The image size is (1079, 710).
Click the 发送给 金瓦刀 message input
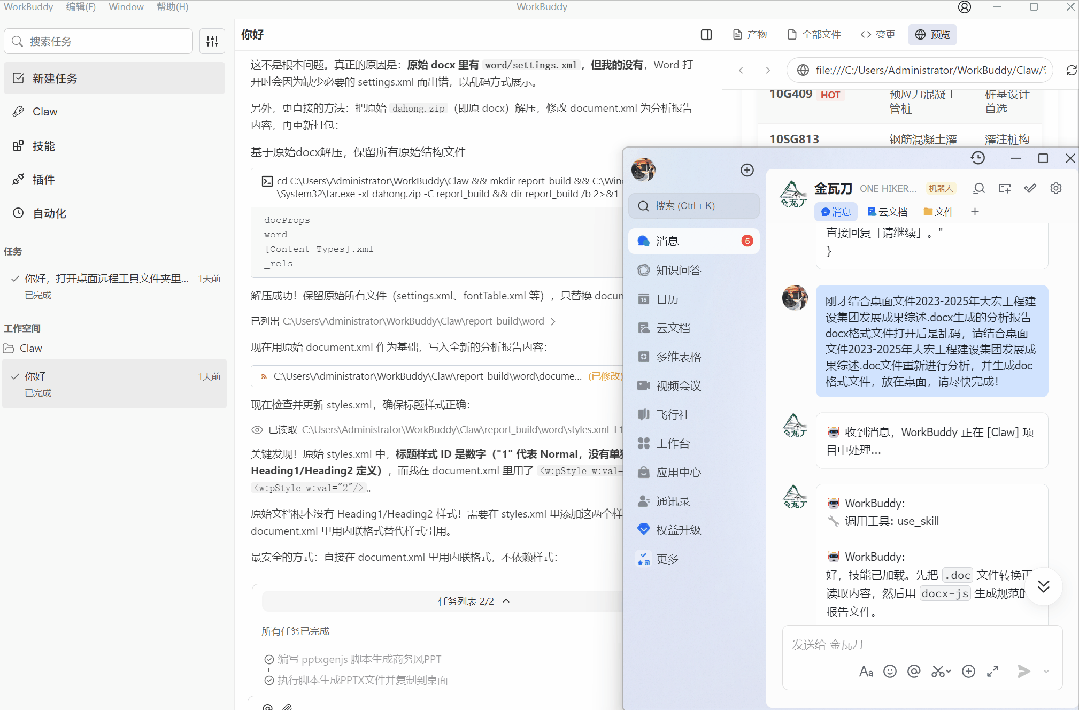coord(922,644)
